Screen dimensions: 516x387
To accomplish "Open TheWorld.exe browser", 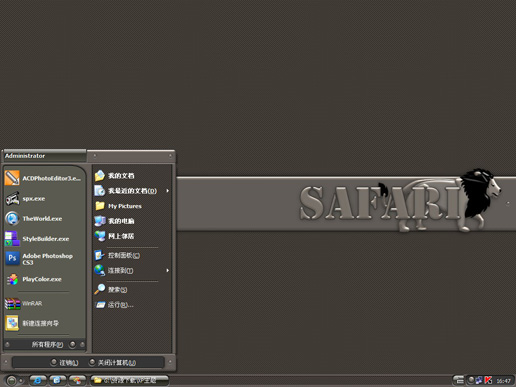I will tap(43, 219).
